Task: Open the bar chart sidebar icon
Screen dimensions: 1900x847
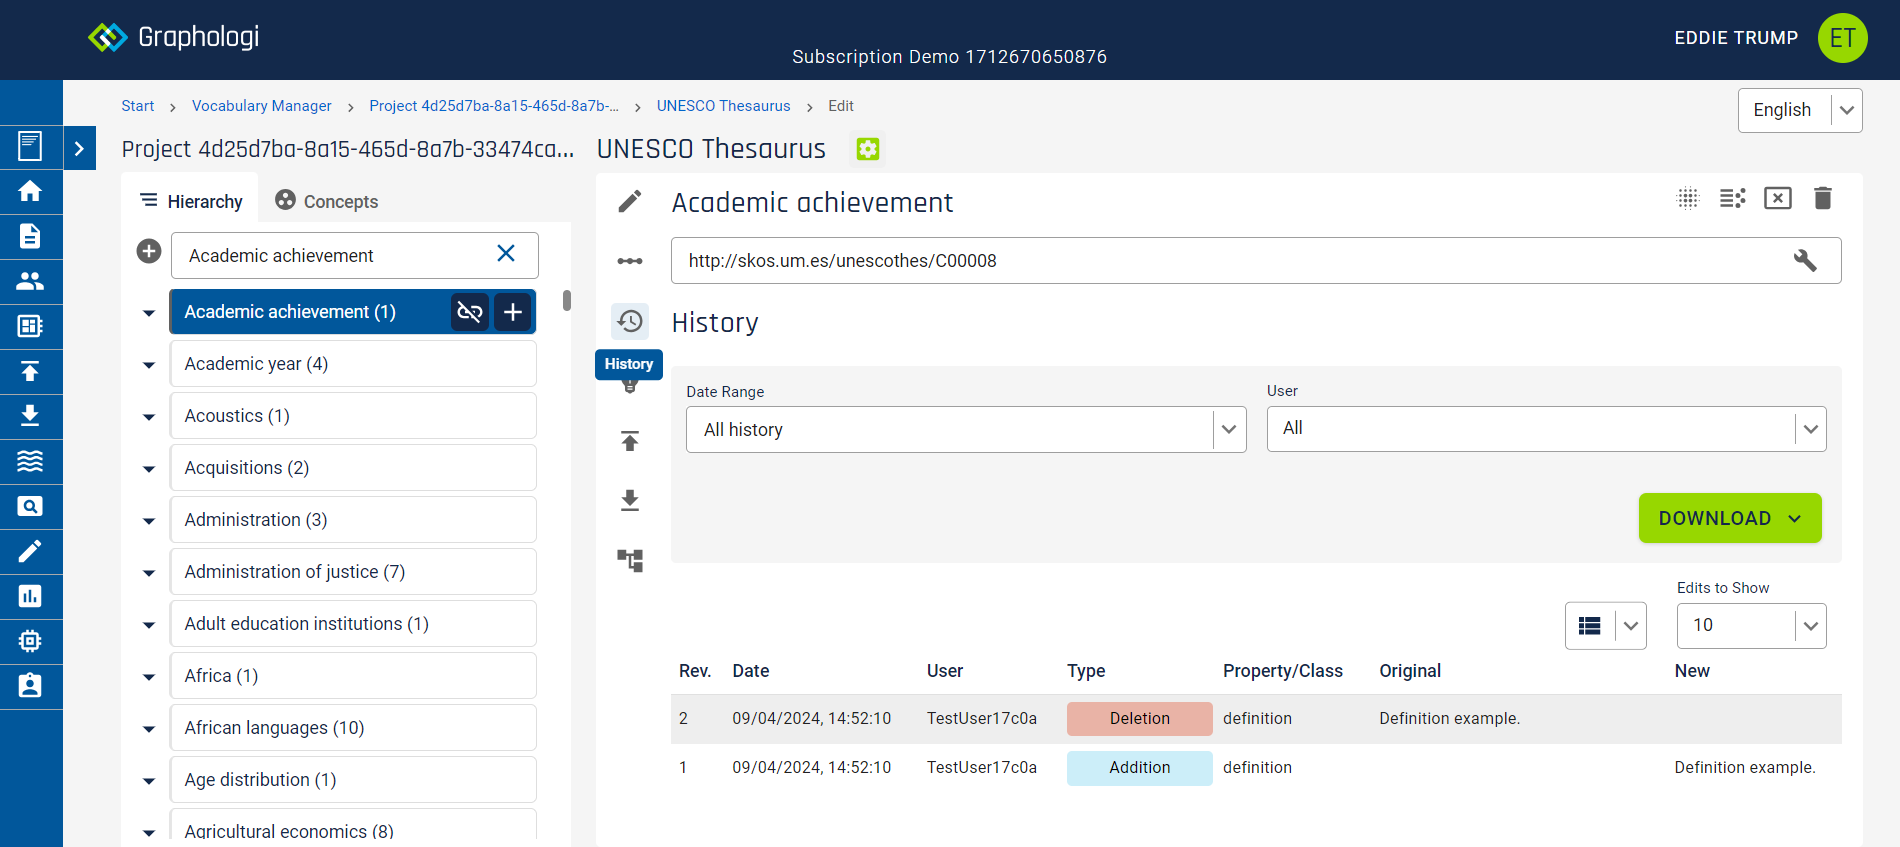Action: pos(30,596)
